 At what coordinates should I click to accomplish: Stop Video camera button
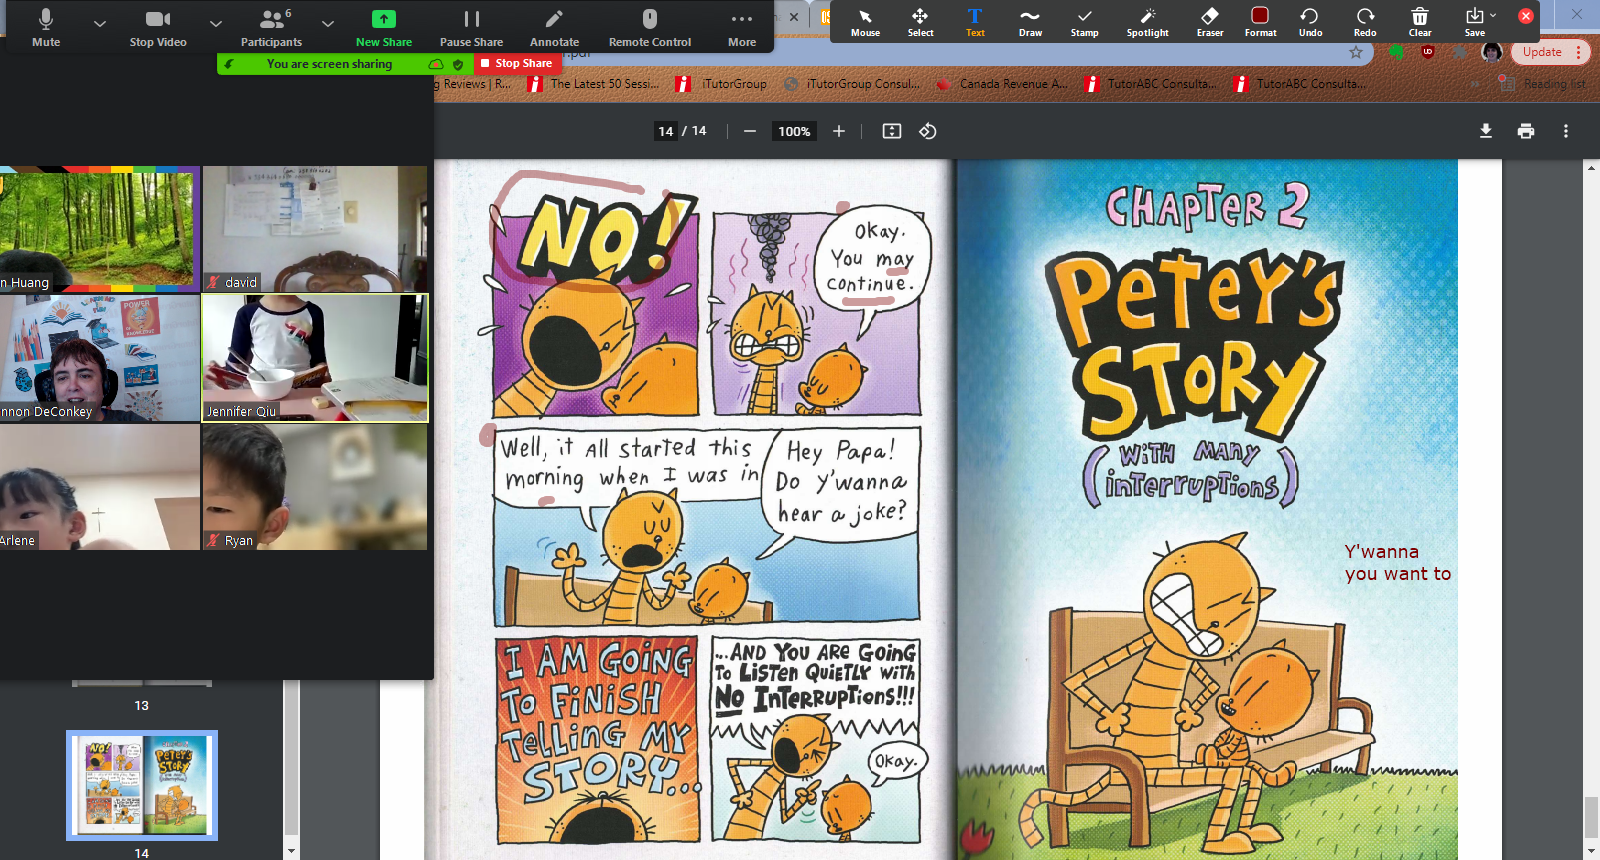(x=158, y=27)
